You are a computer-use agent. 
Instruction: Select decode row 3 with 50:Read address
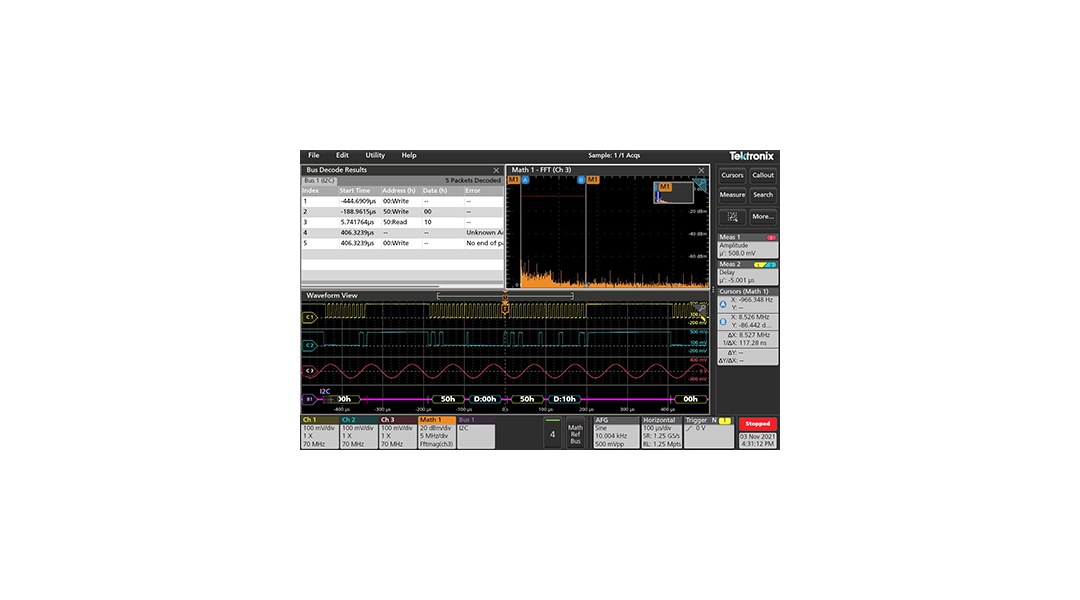click(402, 223)
